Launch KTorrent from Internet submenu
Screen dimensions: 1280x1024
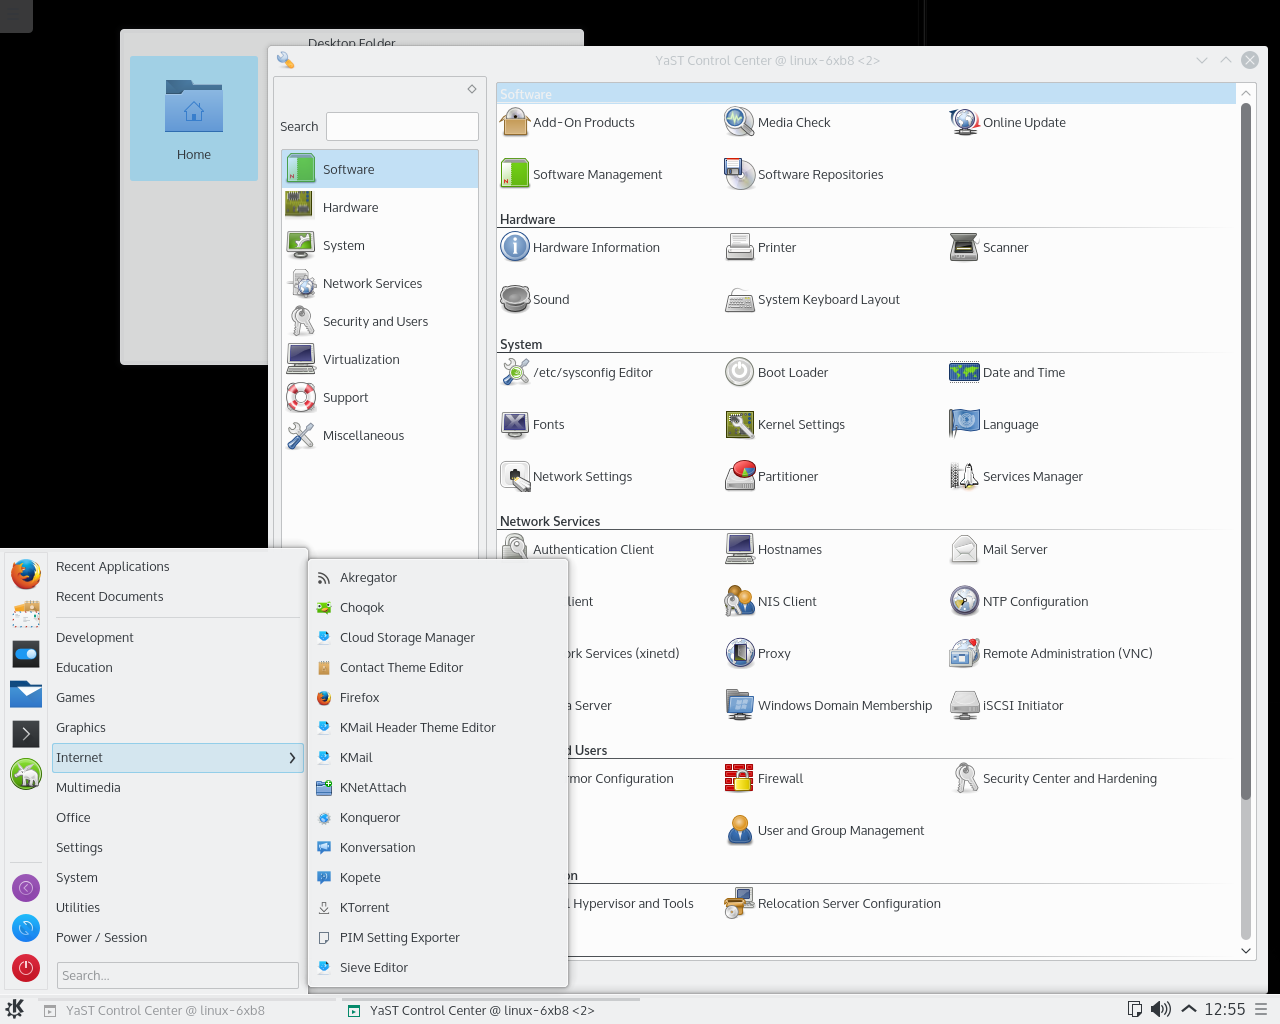(x=438, y=908)
